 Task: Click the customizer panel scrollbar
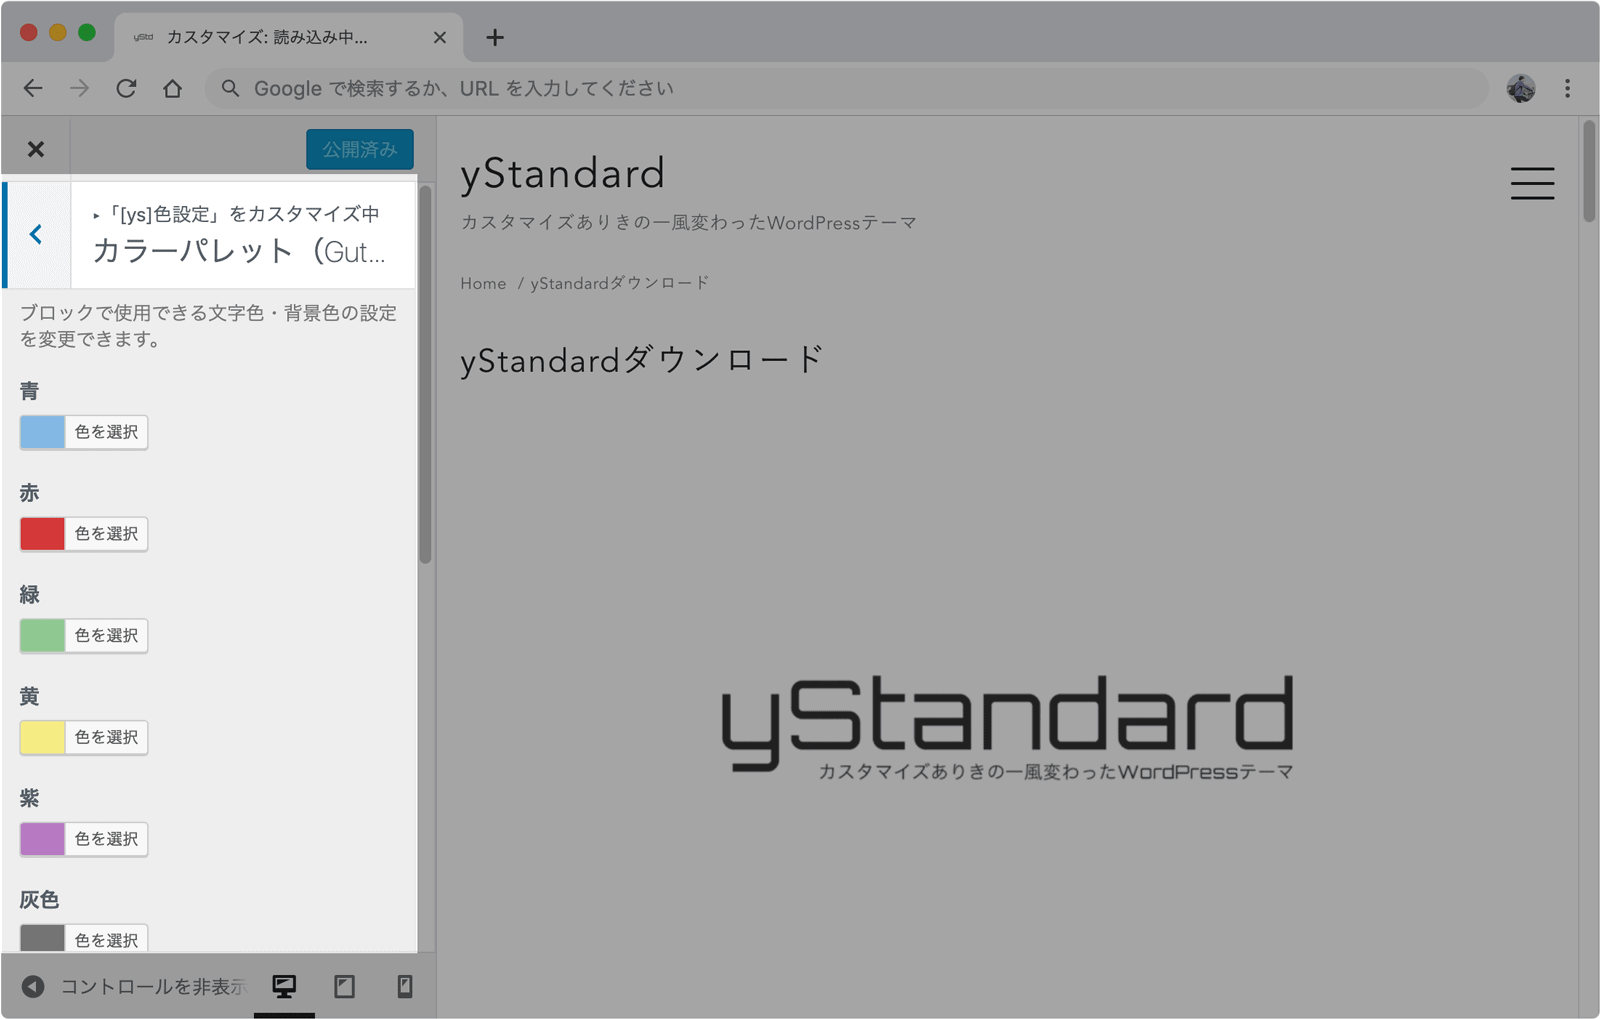click(x=425, y=374)
